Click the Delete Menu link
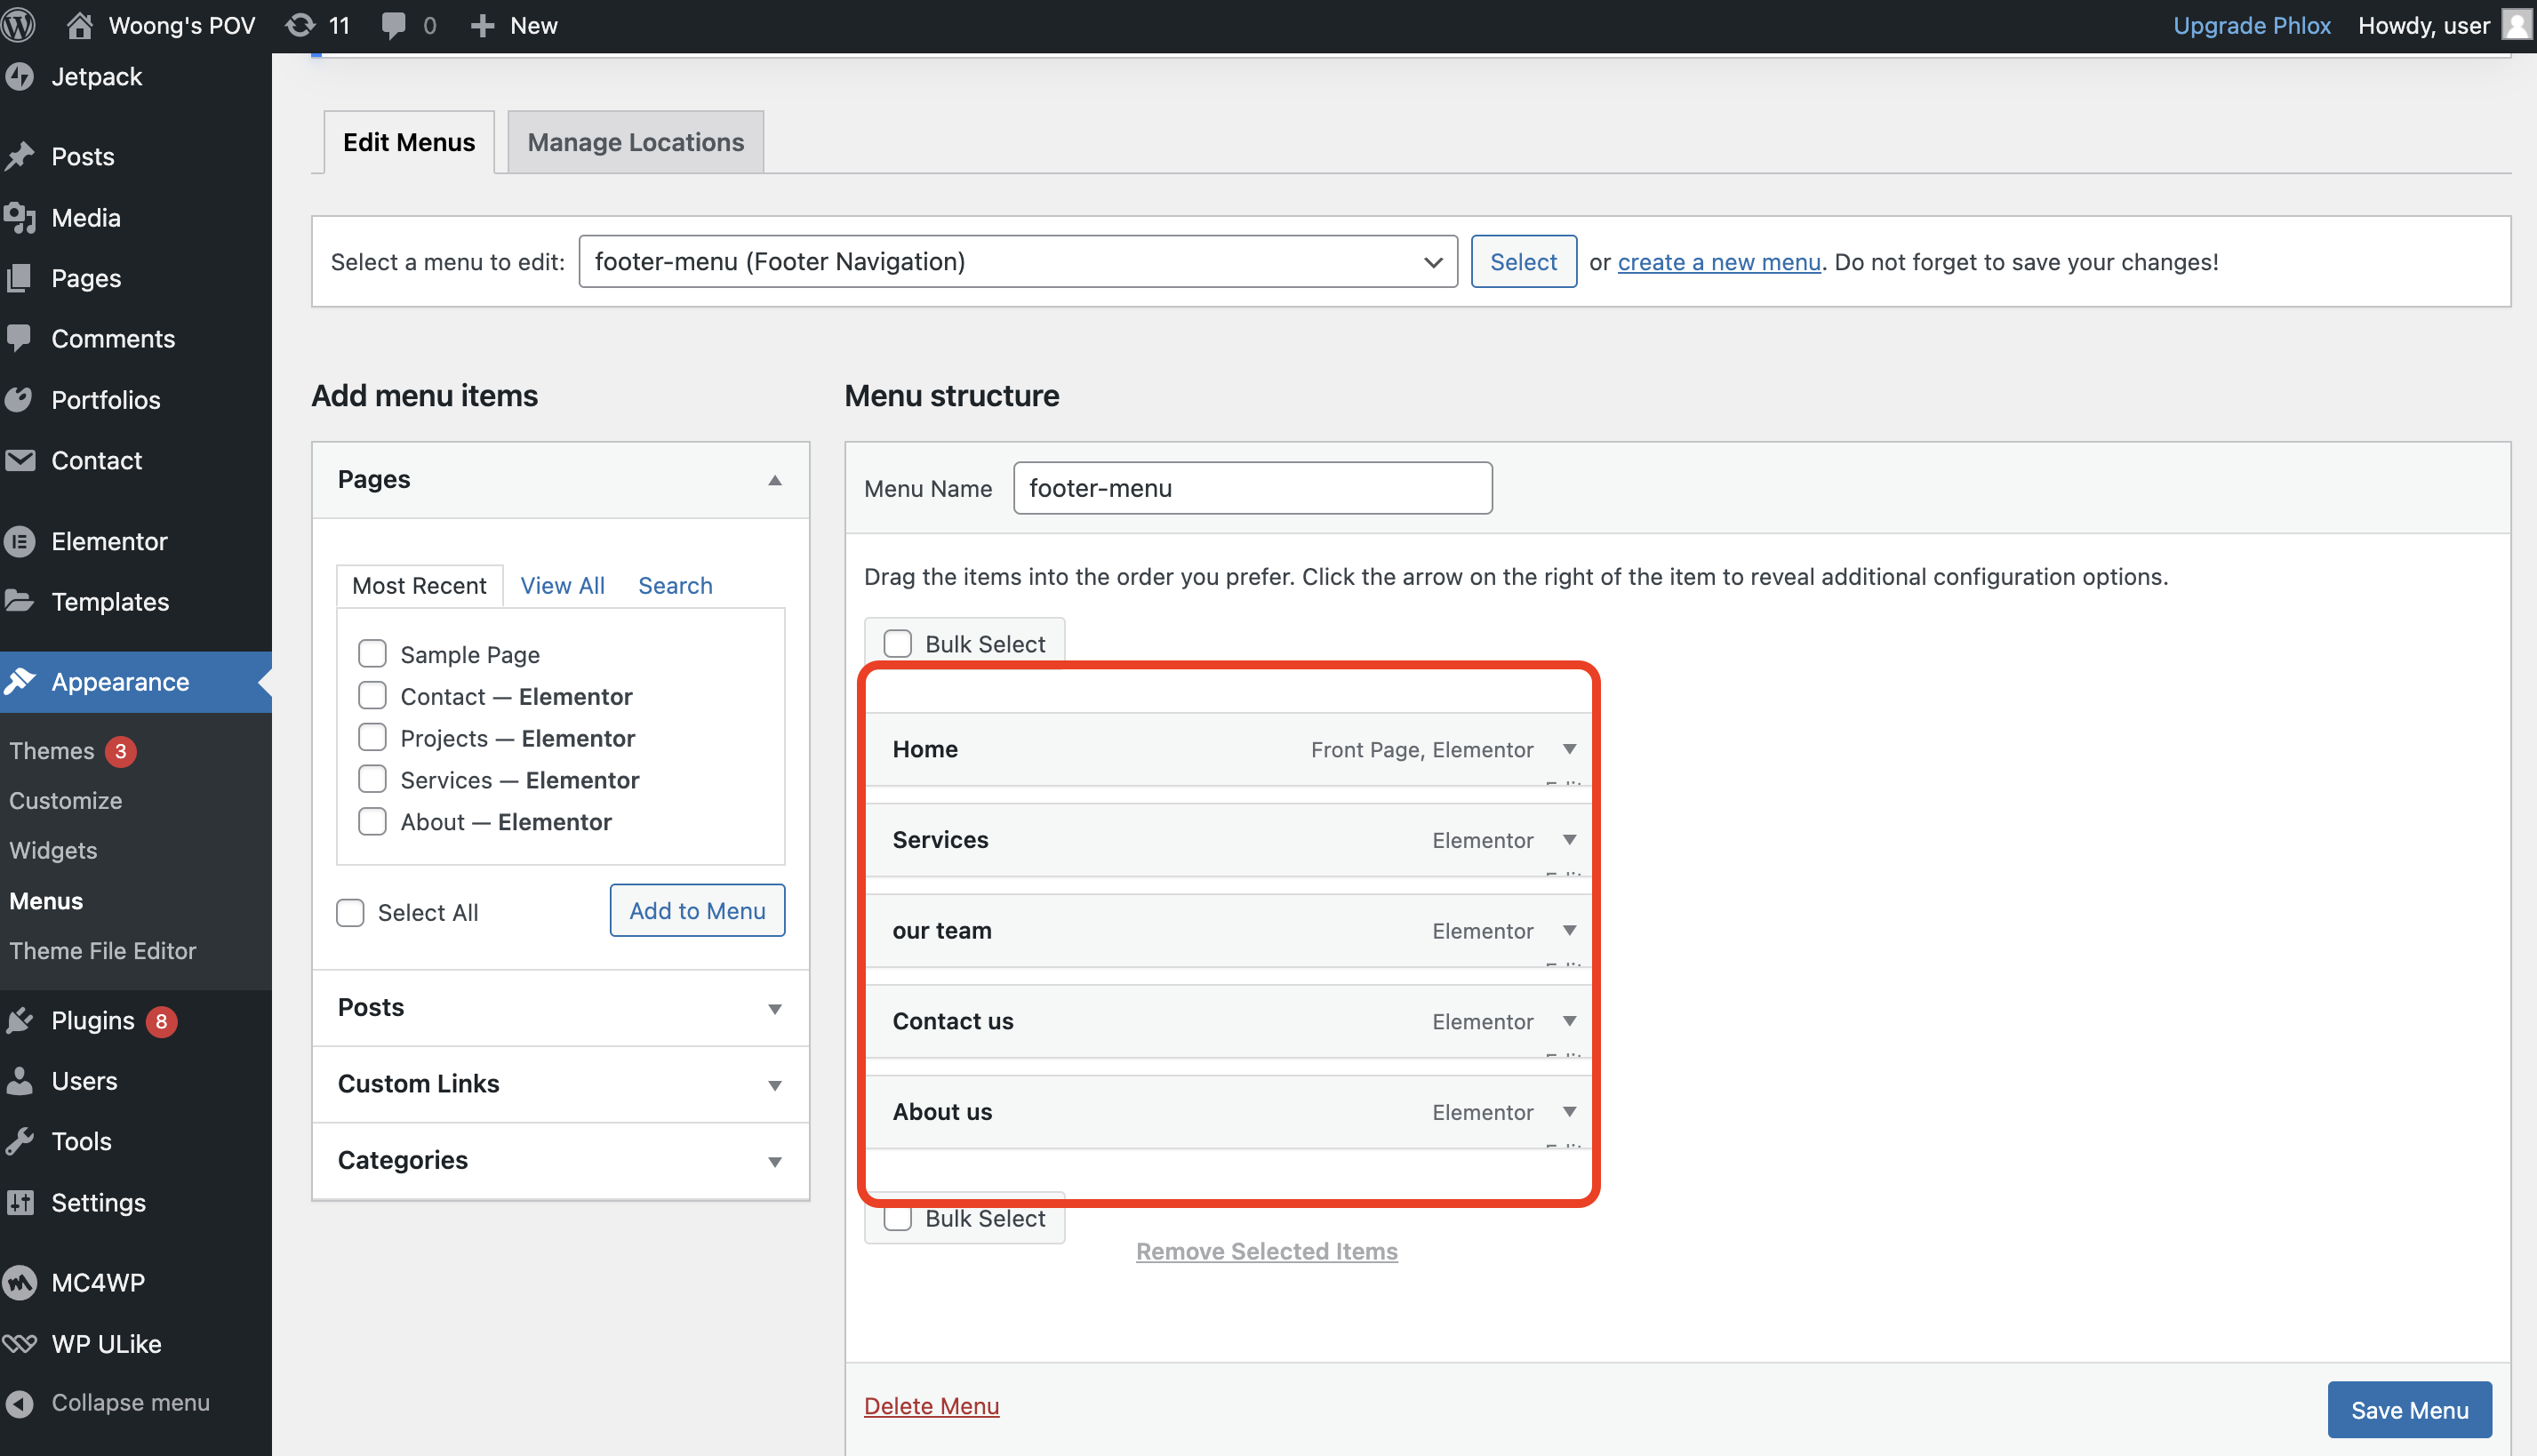2537x1456 pixels. (931, 1405)
